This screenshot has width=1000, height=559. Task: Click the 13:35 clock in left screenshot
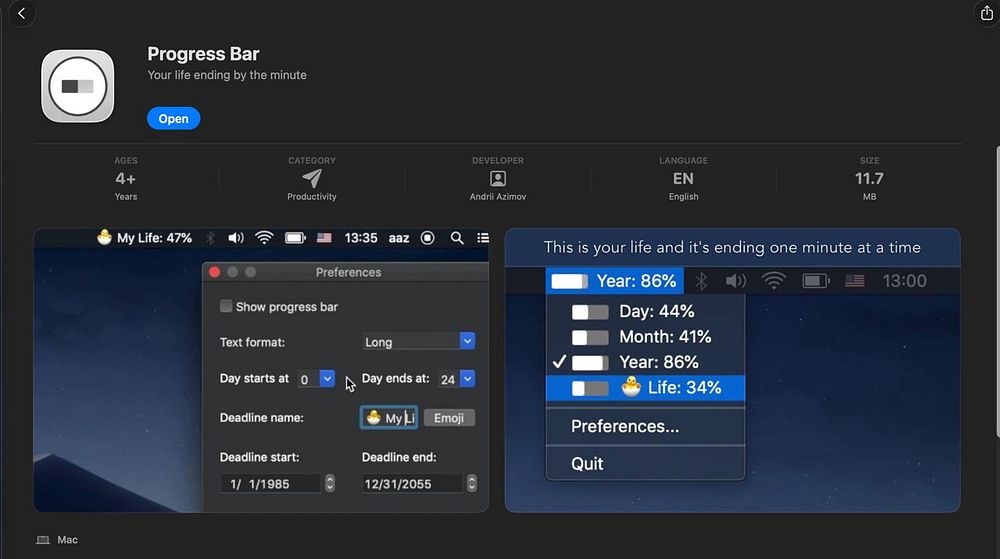pos(361,238)
